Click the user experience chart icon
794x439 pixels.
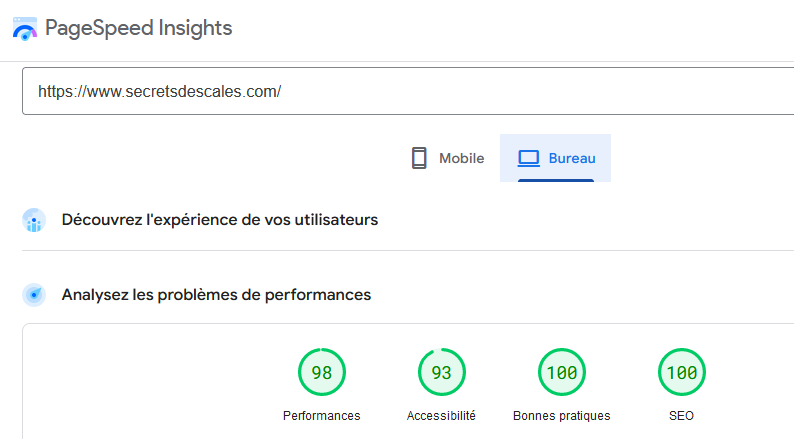click(x=34, y=220)
